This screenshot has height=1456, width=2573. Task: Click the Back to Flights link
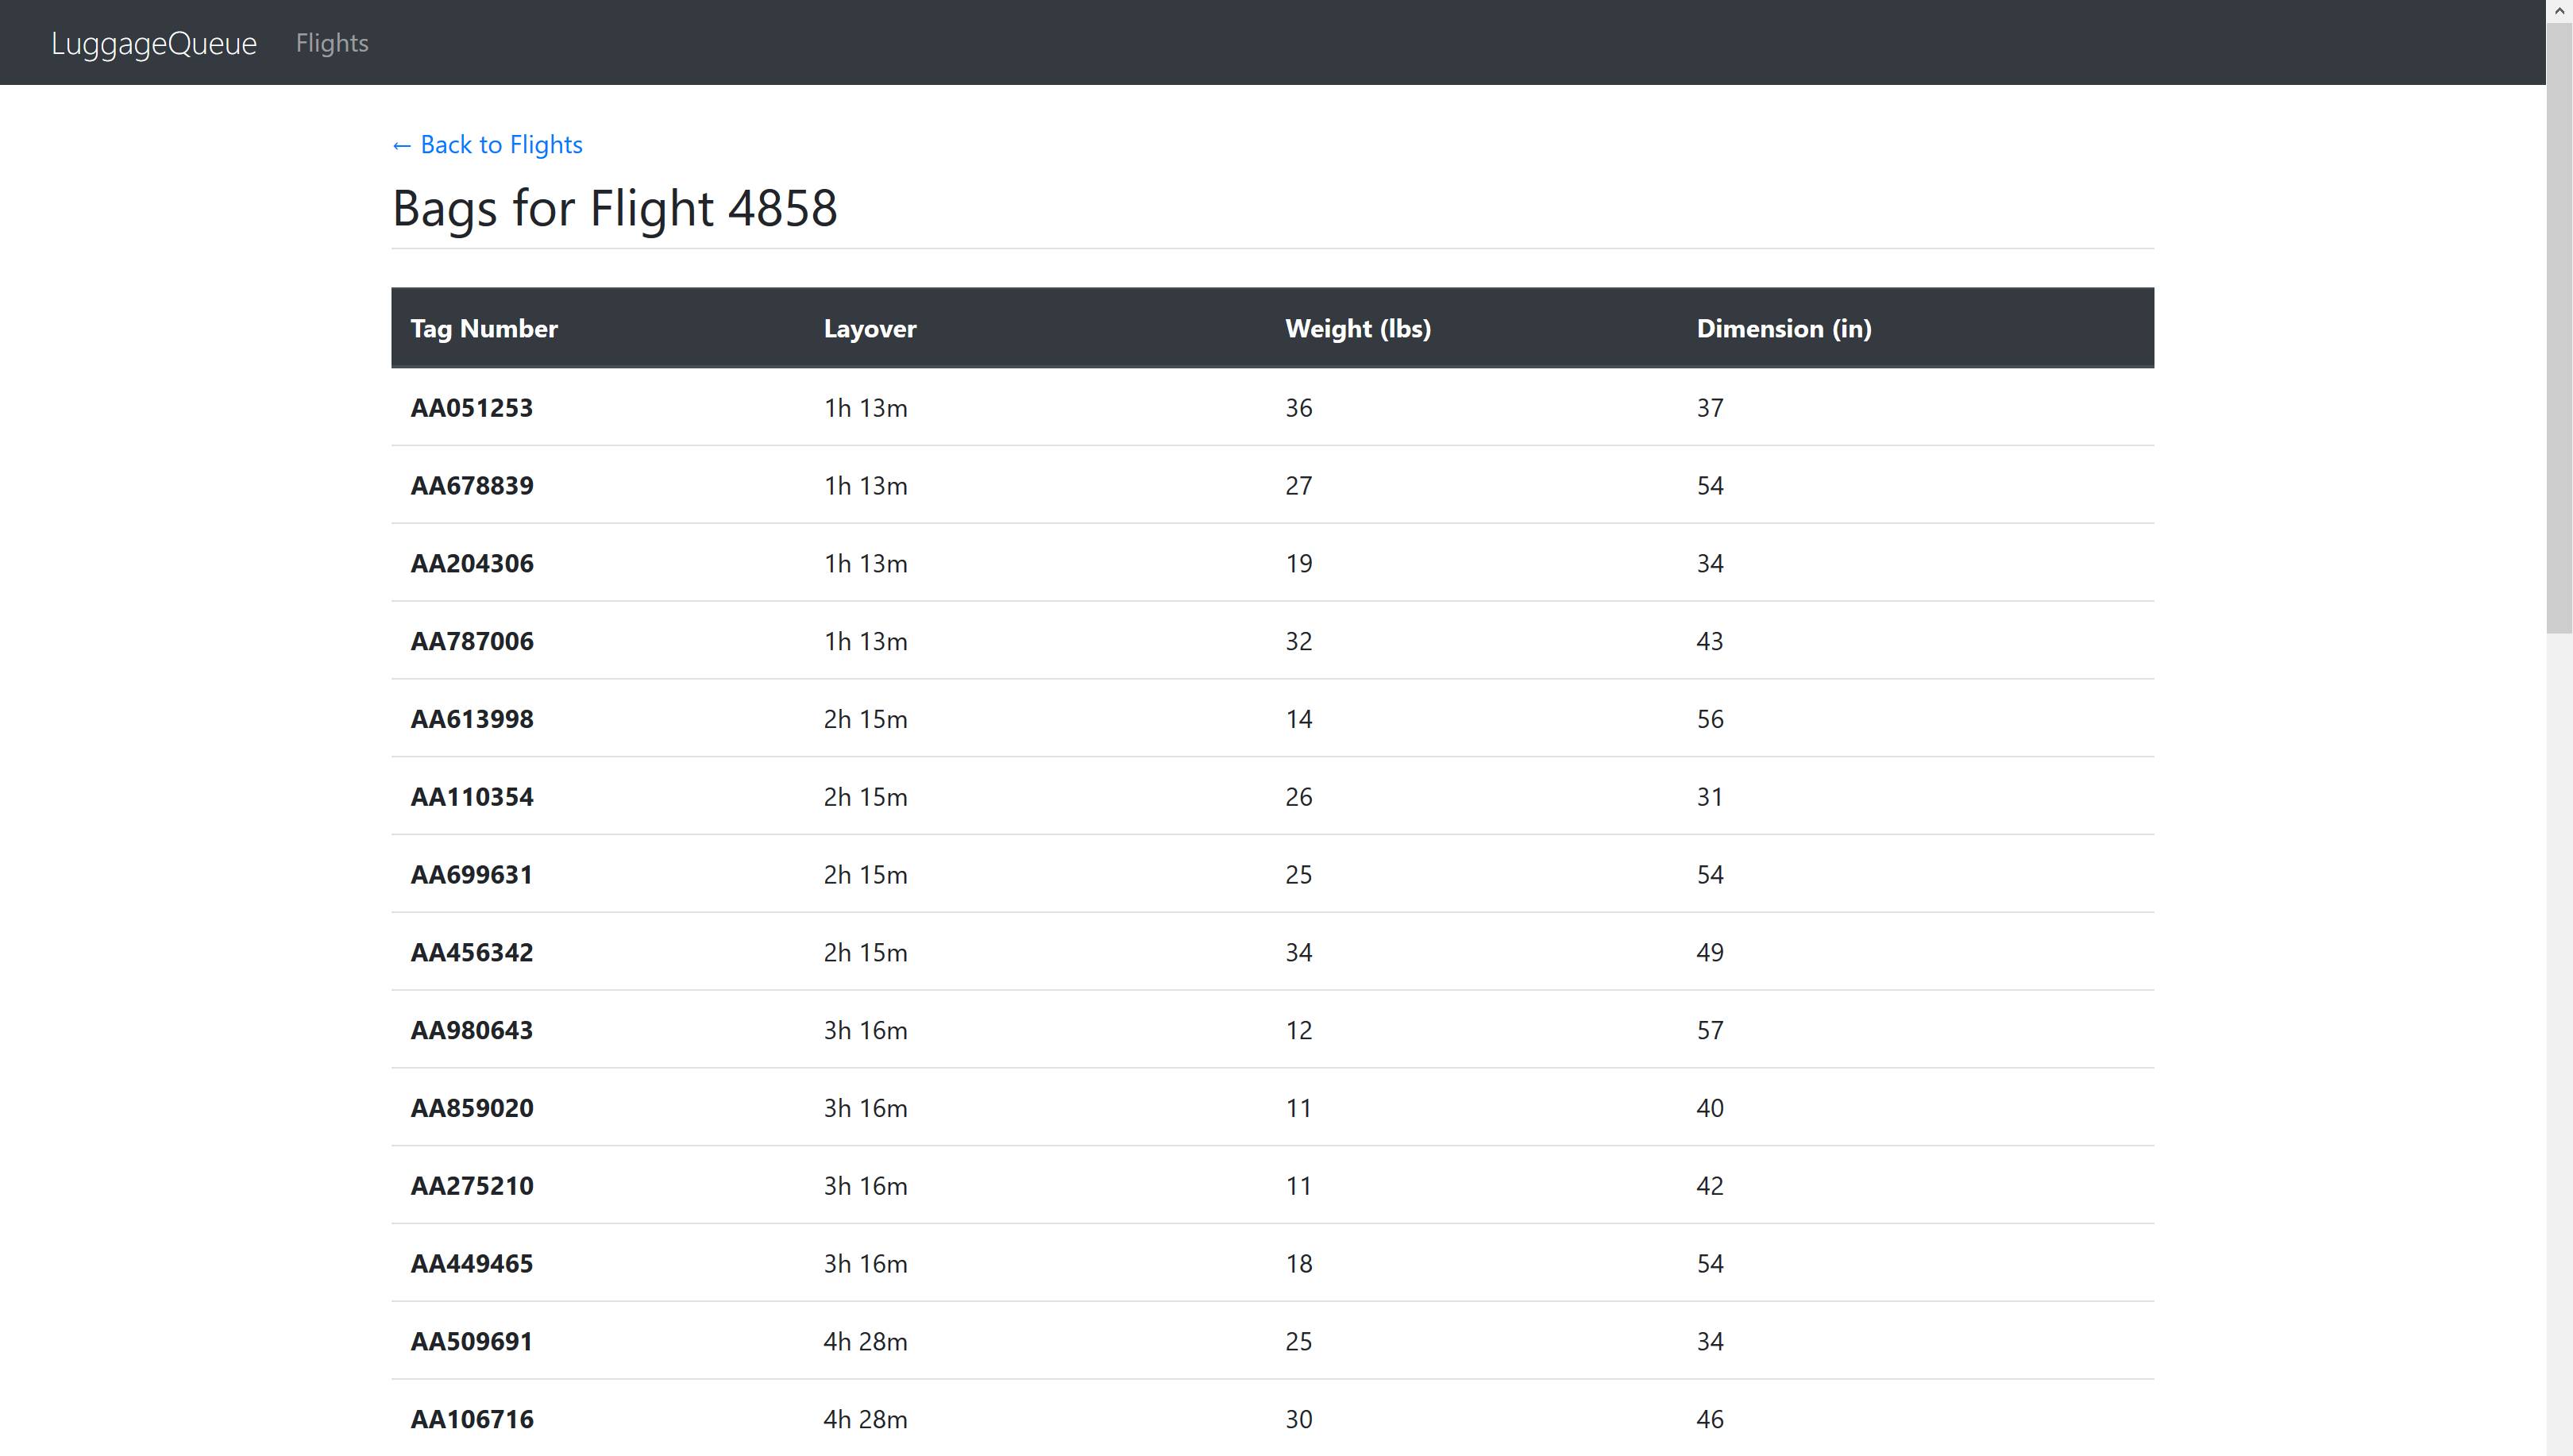click(487, 145)
